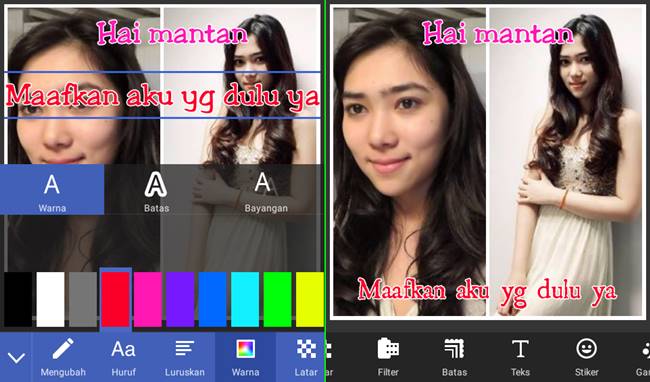
Task: Select the 'Maafkan aku yg dulu ya' text in left editor
Action: 162,96
